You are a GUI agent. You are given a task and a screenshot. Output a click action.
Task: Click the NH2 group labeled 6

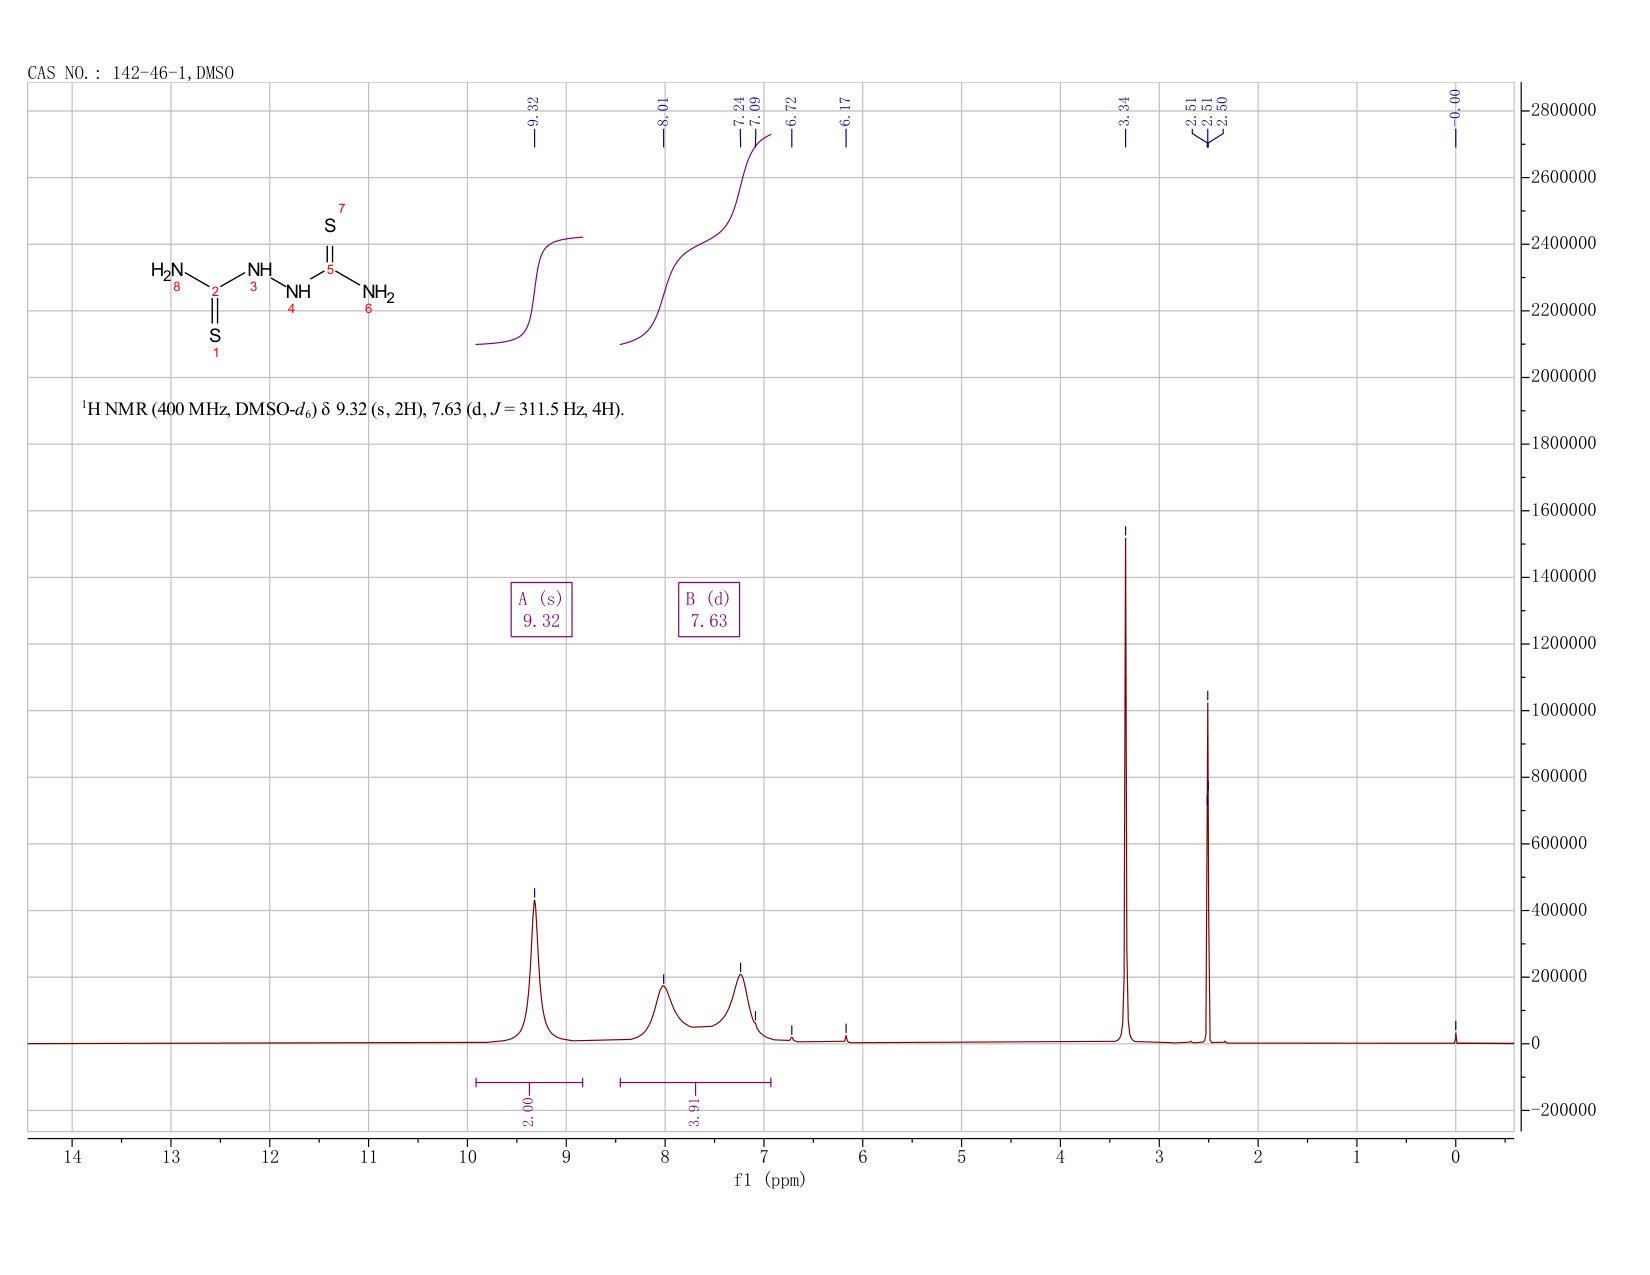point(379,293)
